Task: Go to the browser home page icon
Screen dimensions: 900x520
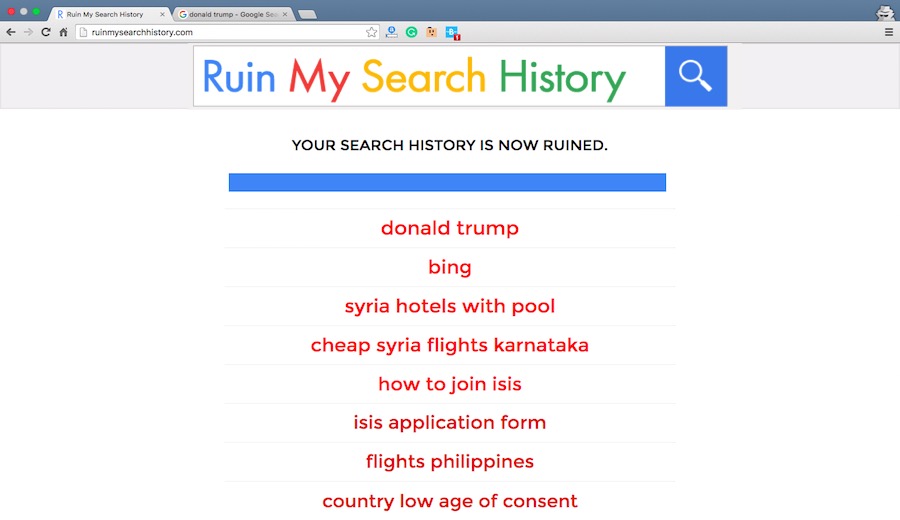Action: coord(63,32)
